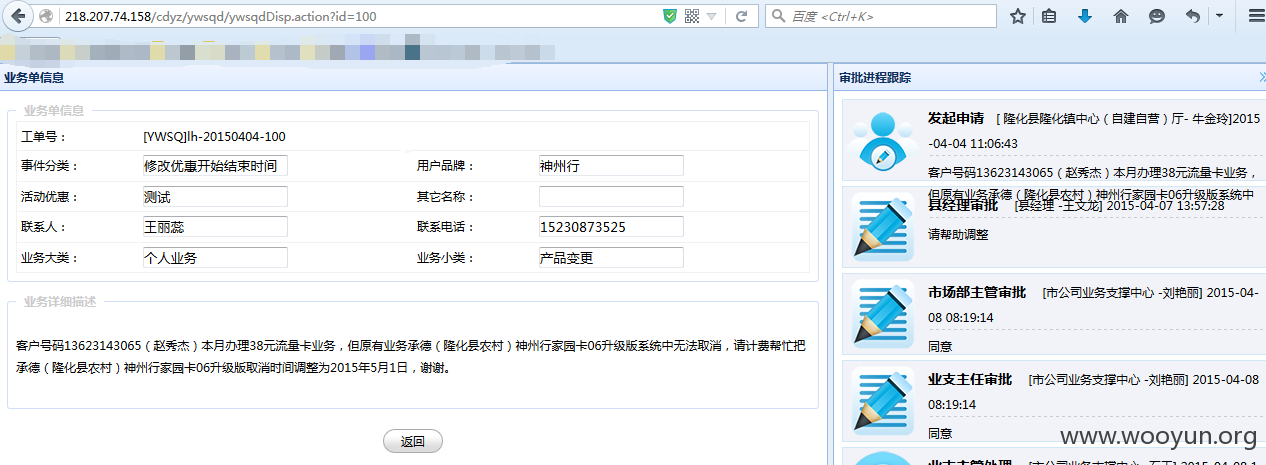1266x465 pixels.
Task: Click the 同意 comment under 业支主任审批
Action: click(x=940, y=434)
